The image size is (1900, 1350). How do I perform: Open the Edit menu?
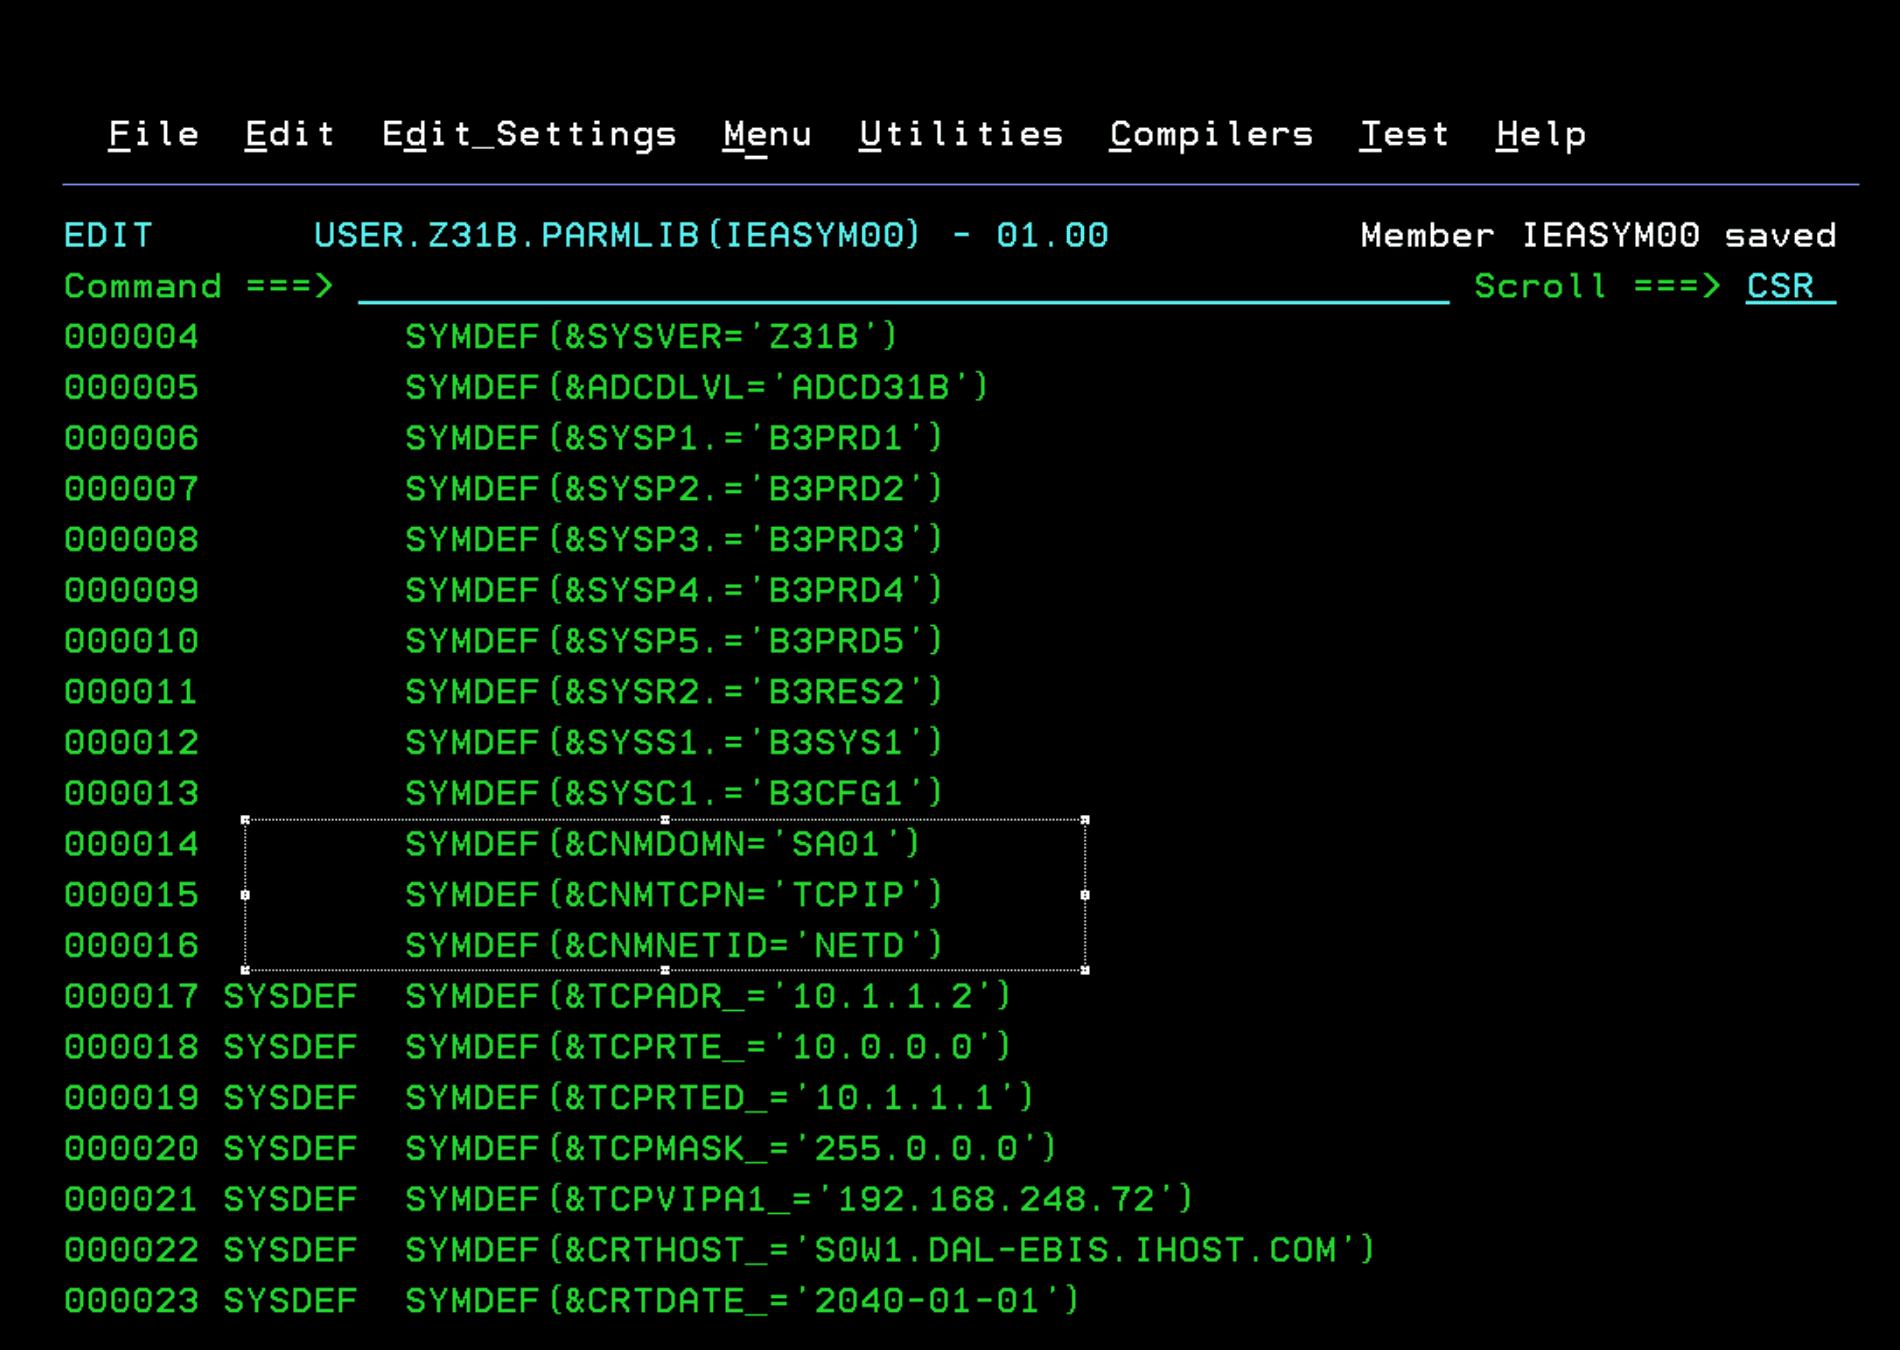tap(289, 134)
